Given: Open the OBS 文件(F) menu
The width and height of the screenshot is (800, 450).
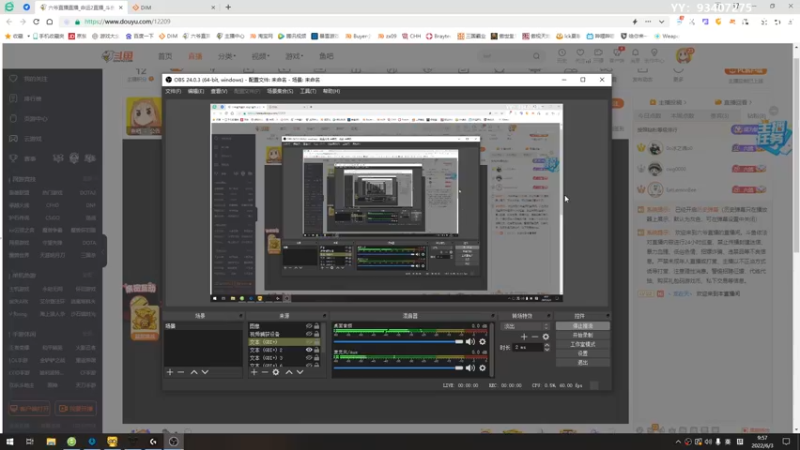Looking at the screenshot, I should 173,91.
